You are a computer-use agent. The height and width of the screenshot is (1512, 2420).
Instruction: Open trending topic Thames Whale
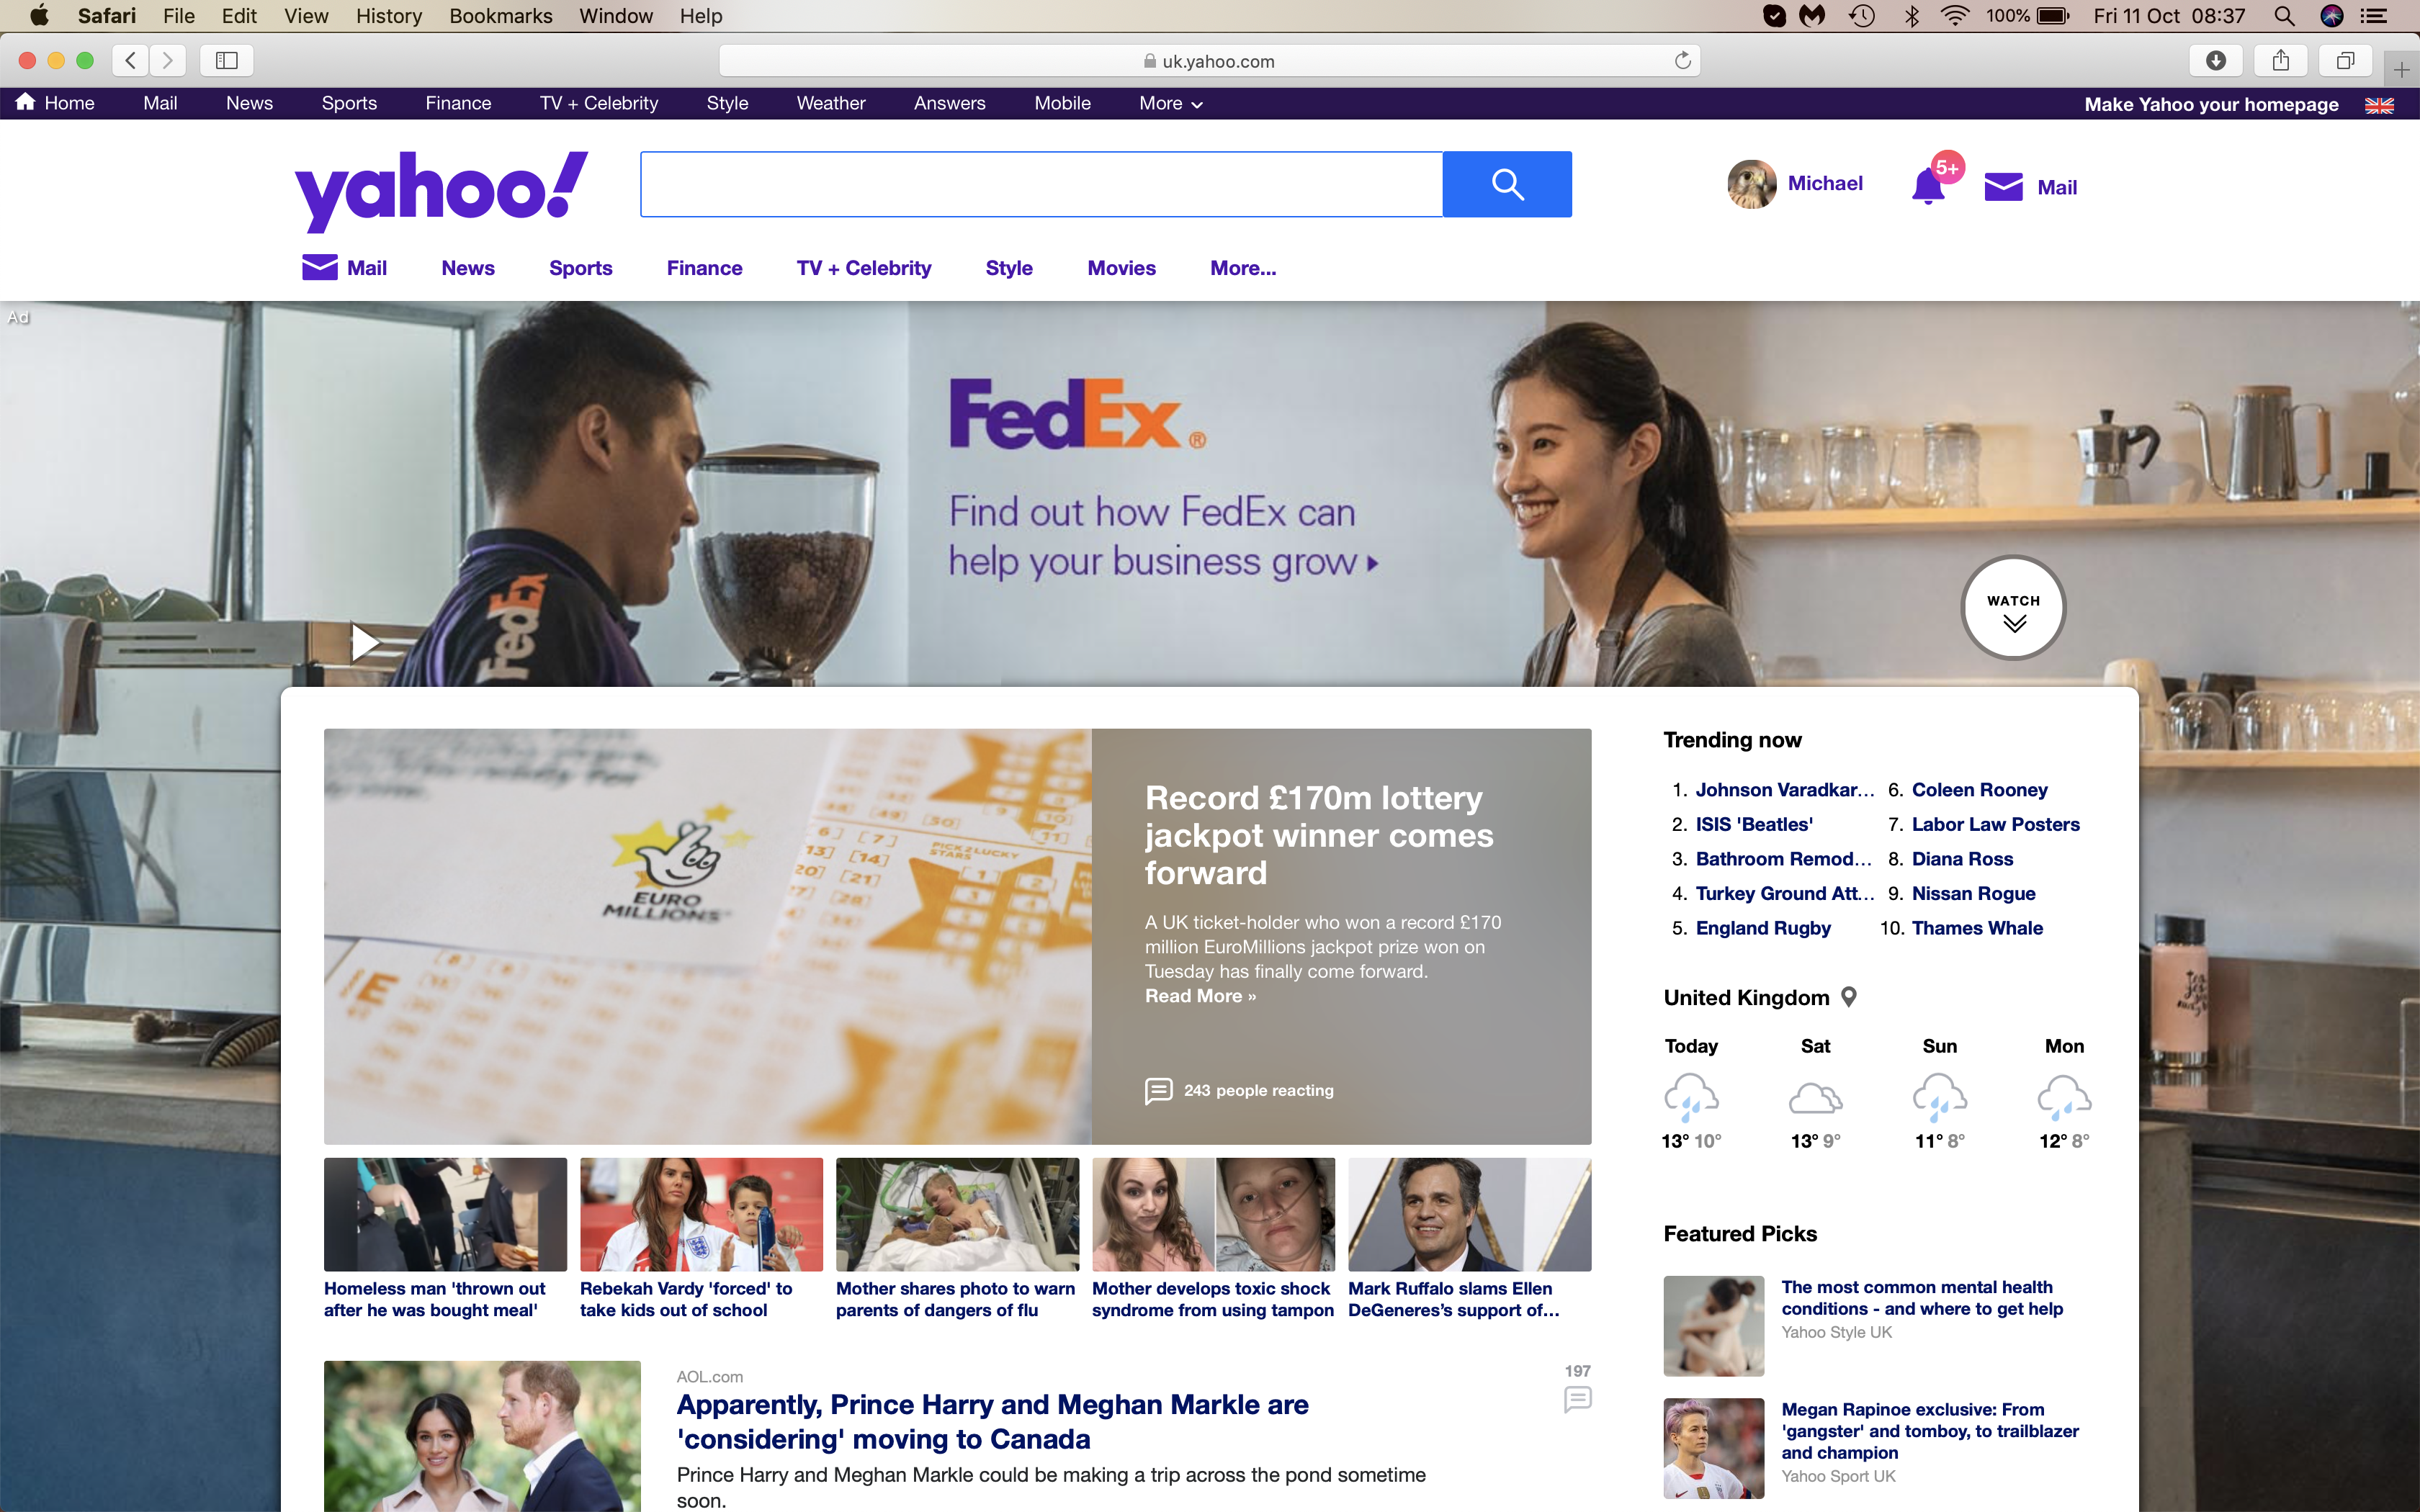pos(1977,928)
